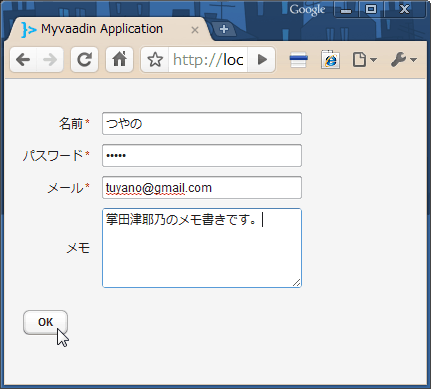
Task: Click the パスワード label
Action: [53, 155]
